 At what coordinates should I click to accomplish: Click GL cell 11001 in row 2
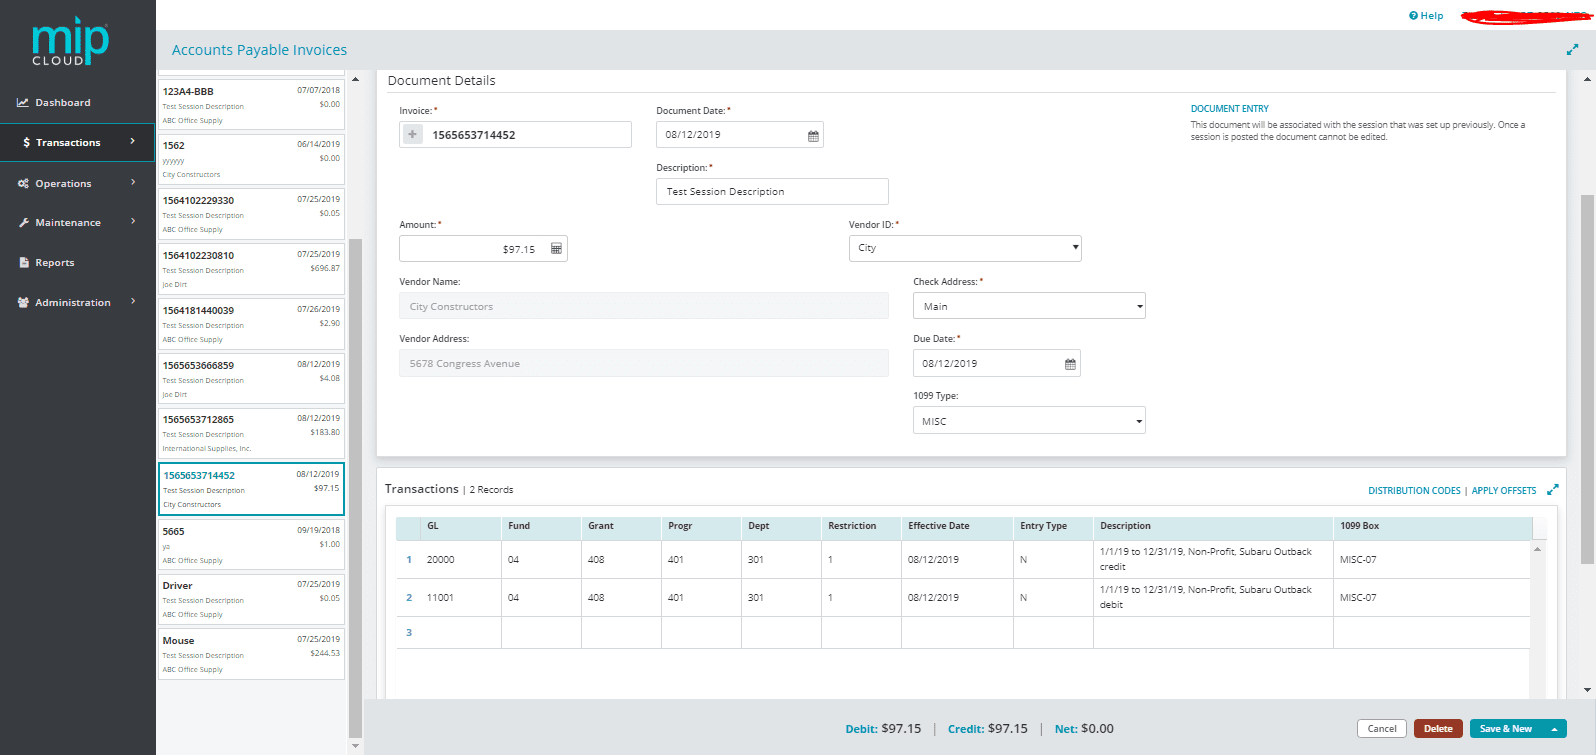[461, 598]
